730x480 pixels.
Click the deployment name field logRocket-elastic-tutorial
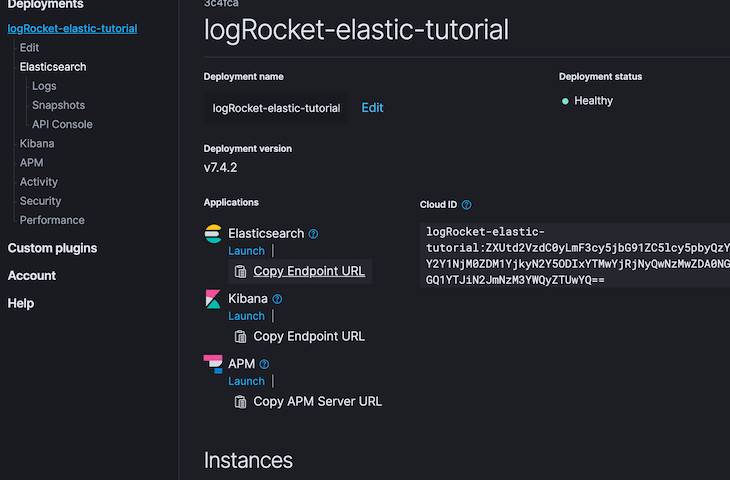(276, 108)
